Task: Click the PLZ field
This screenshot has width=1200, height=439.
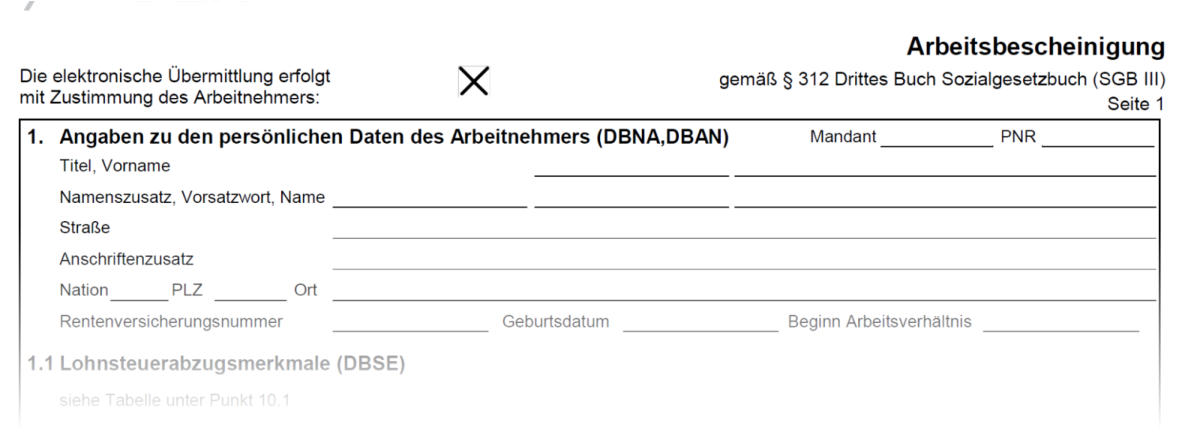Action: pyautogui.click(x=250, y=291)
